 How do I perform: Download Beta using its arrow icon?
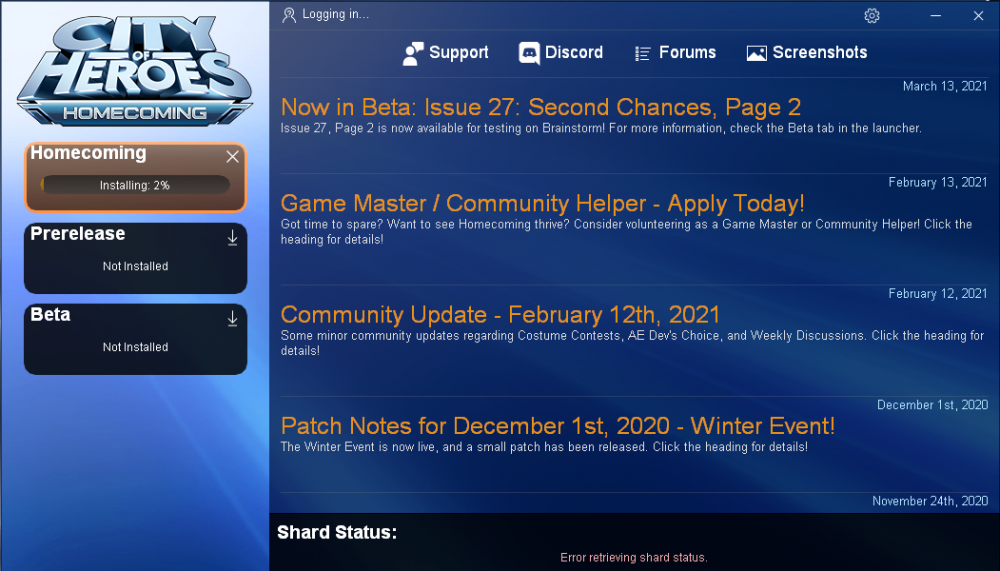pos(232,318)
